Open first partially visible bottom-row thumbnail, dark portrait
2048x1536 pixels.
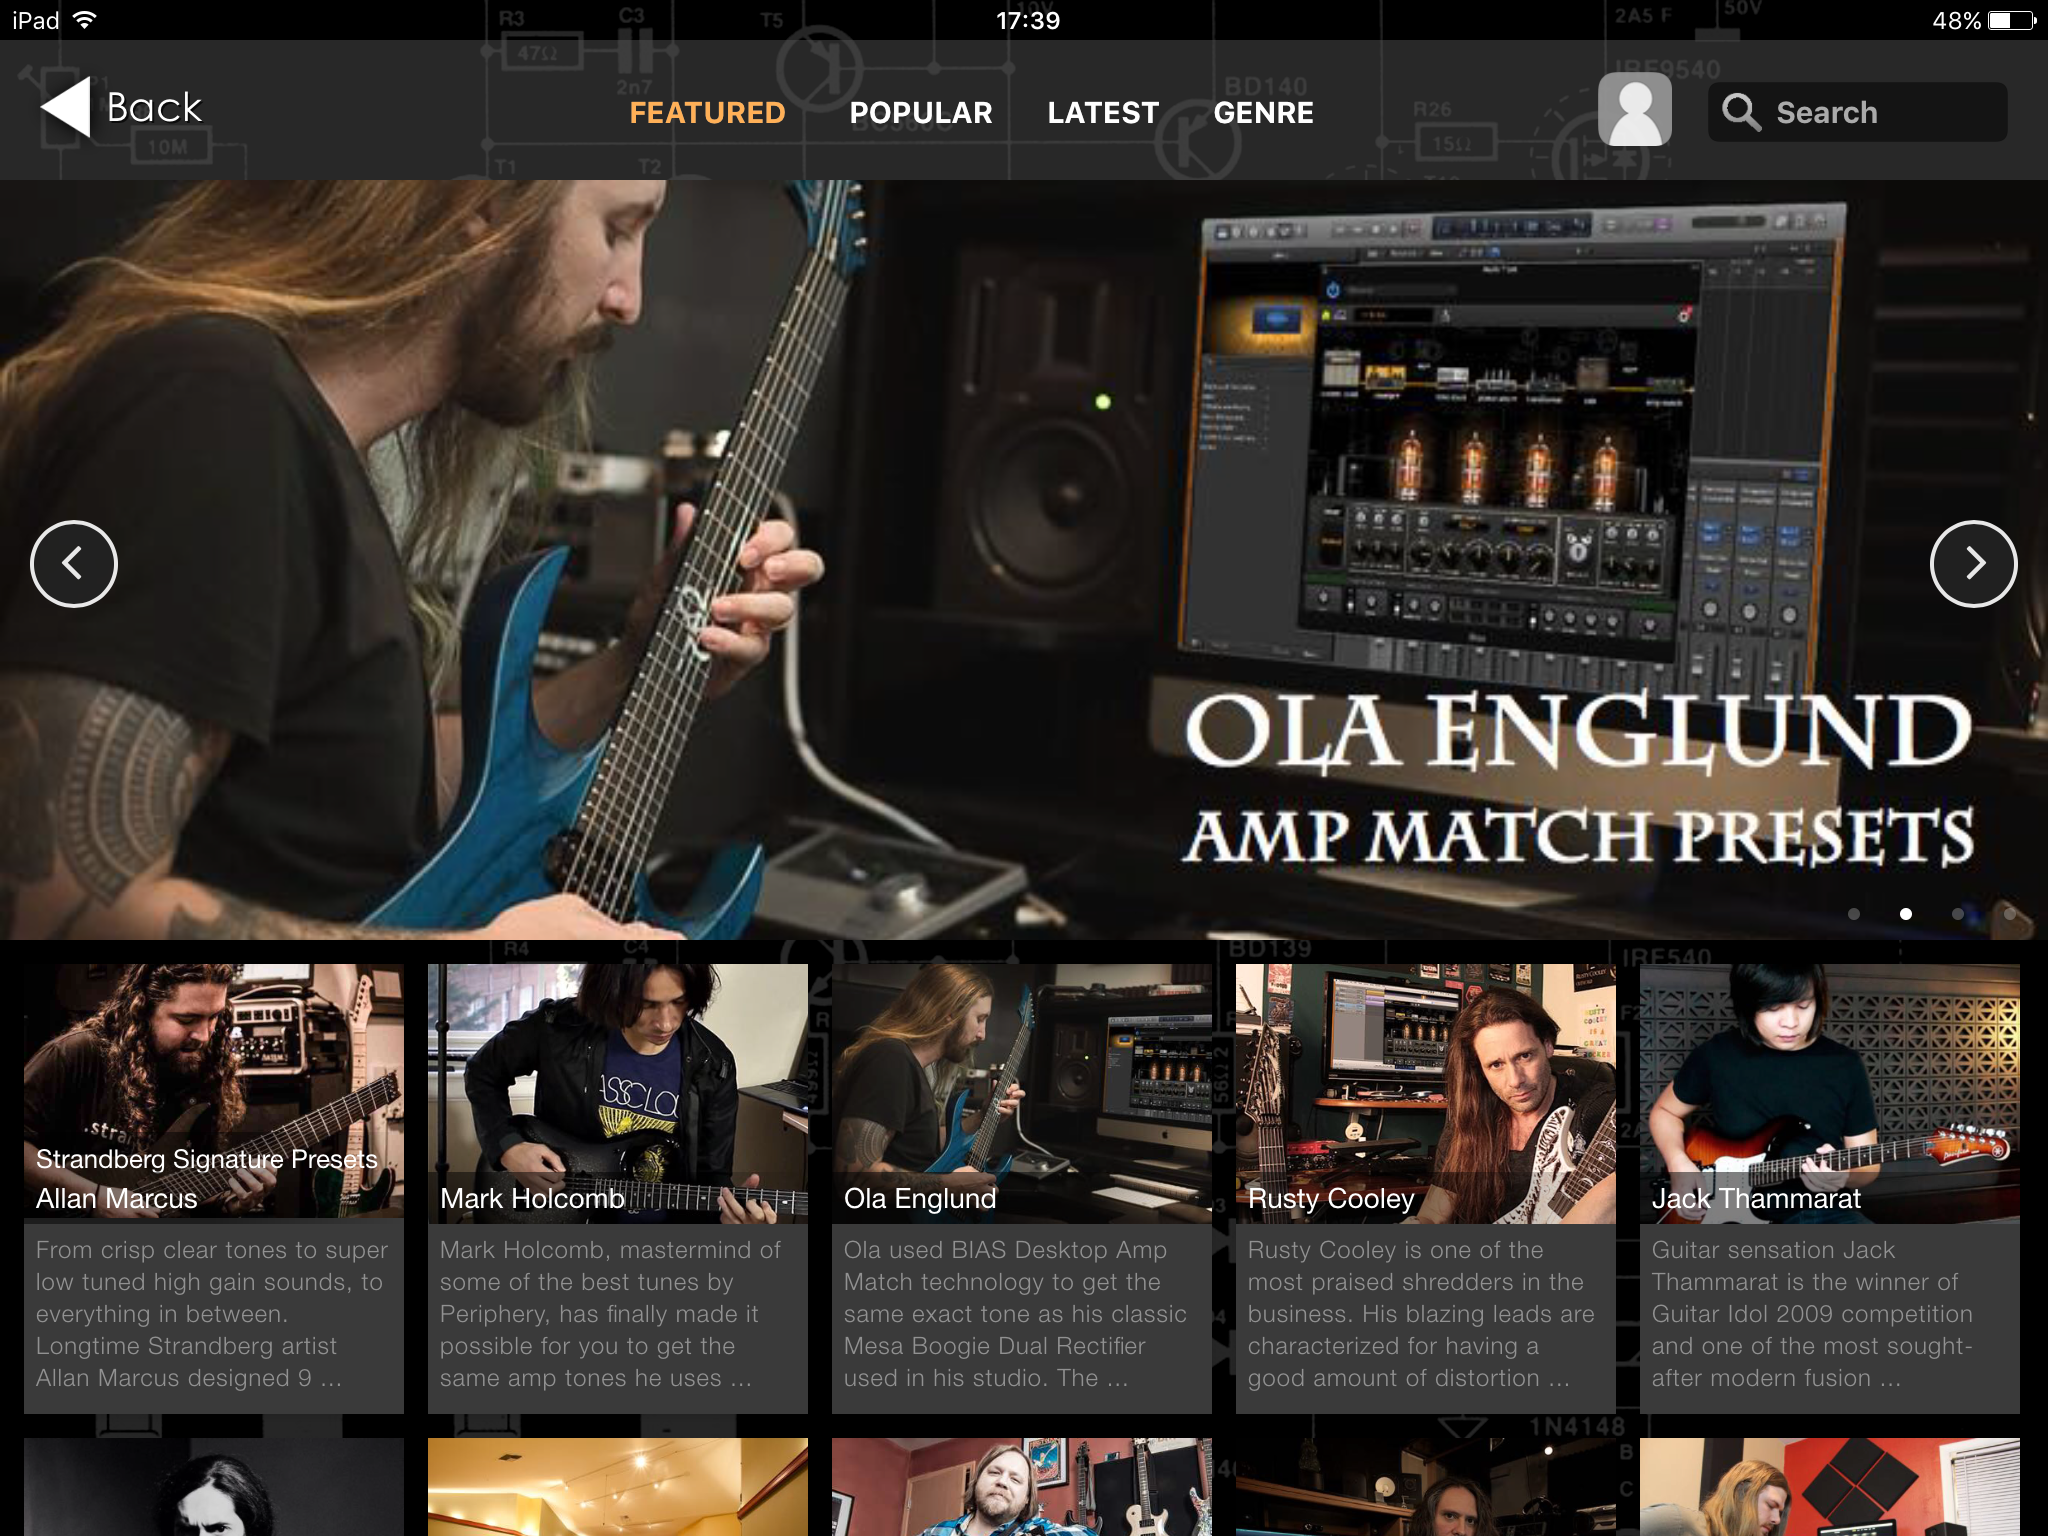tap(214, 1487)
